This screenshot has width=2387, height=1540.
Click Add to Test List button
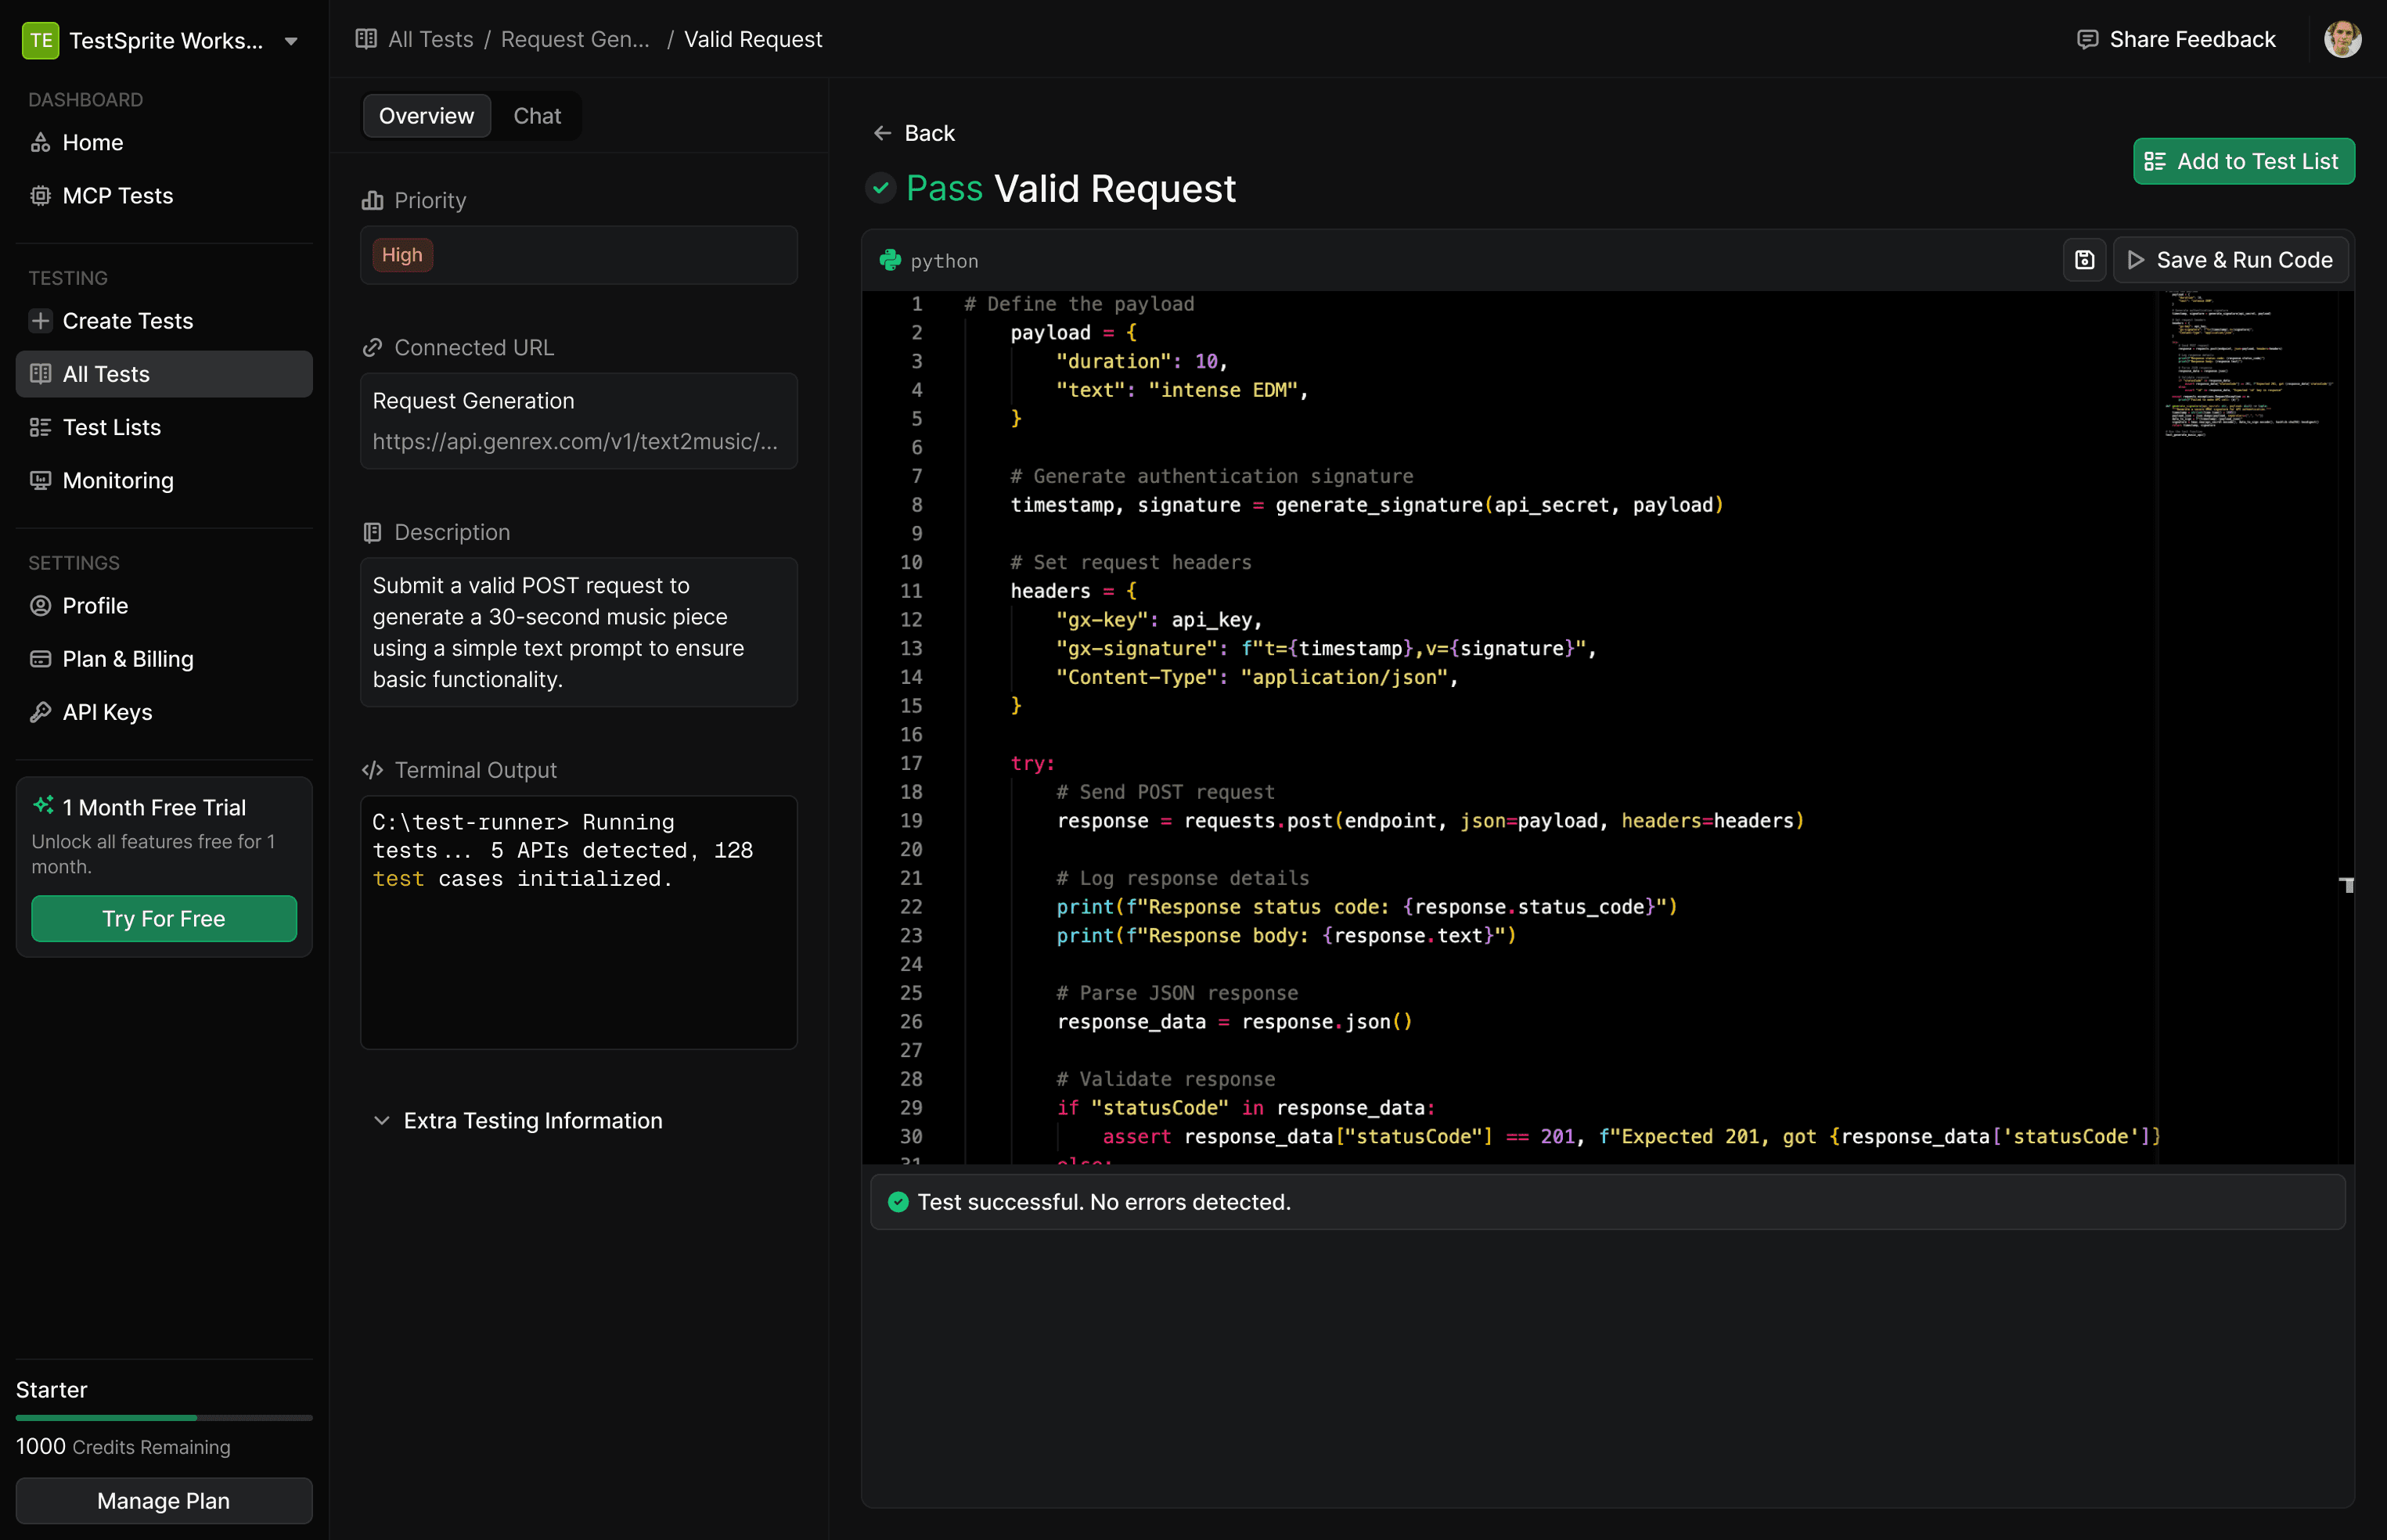[x=2243, y=162]
